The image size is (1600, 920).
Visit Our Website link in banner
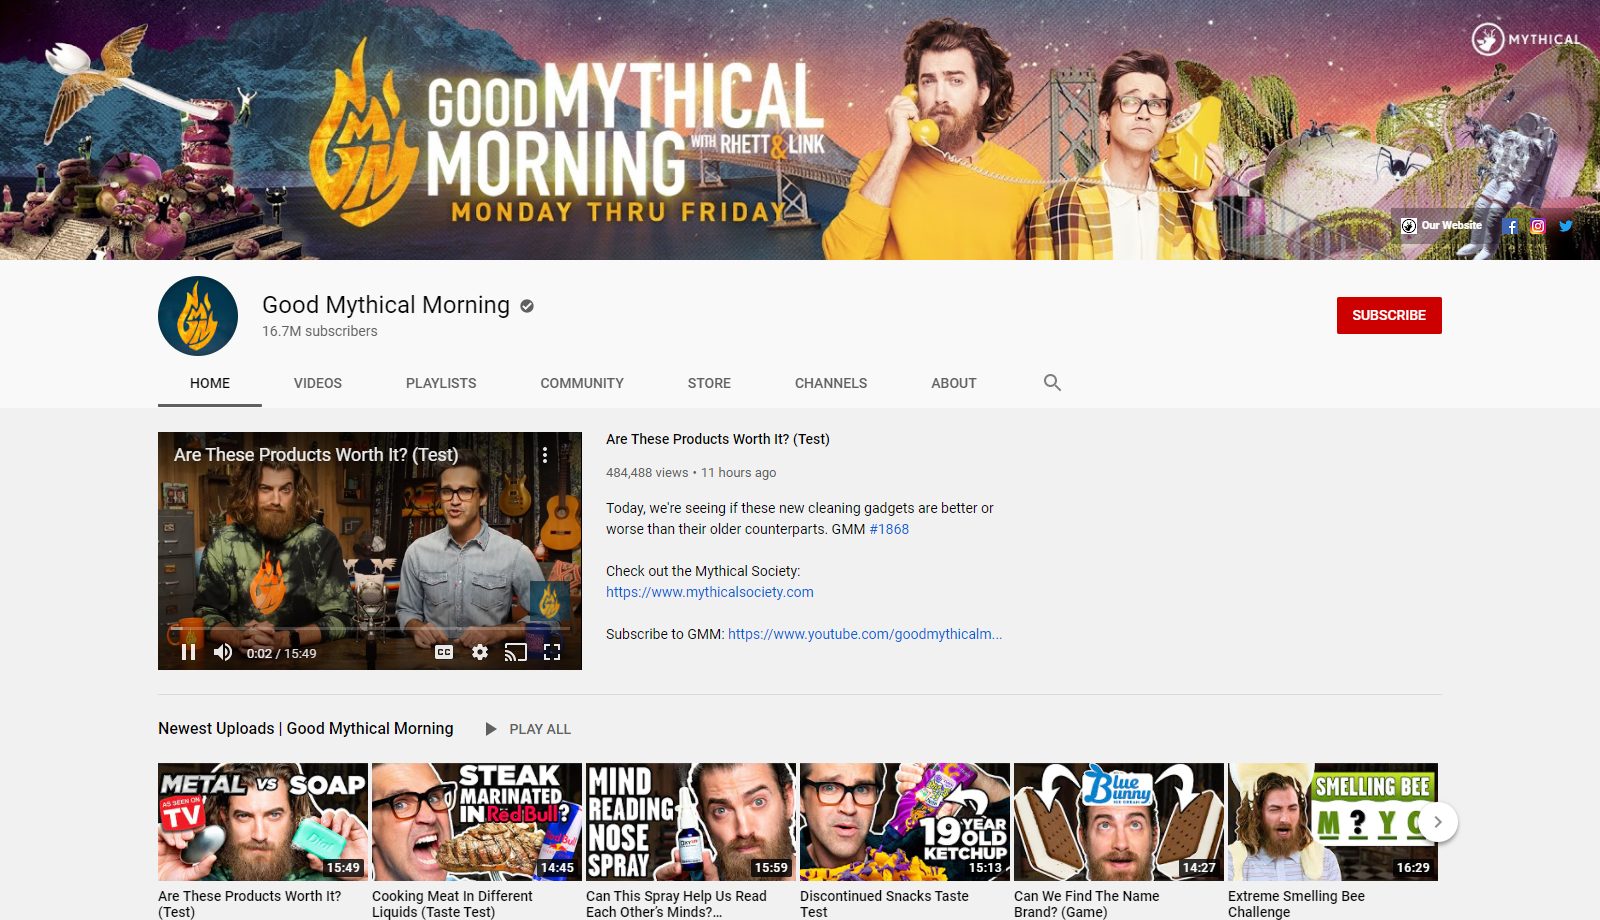[1442, 226]
